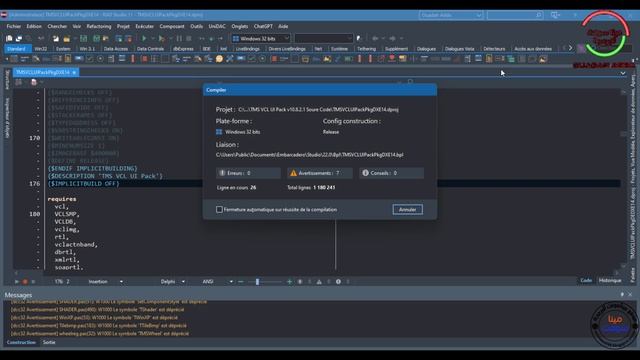Open the Projet menu

pyautogui.click(x=123, y=26)
